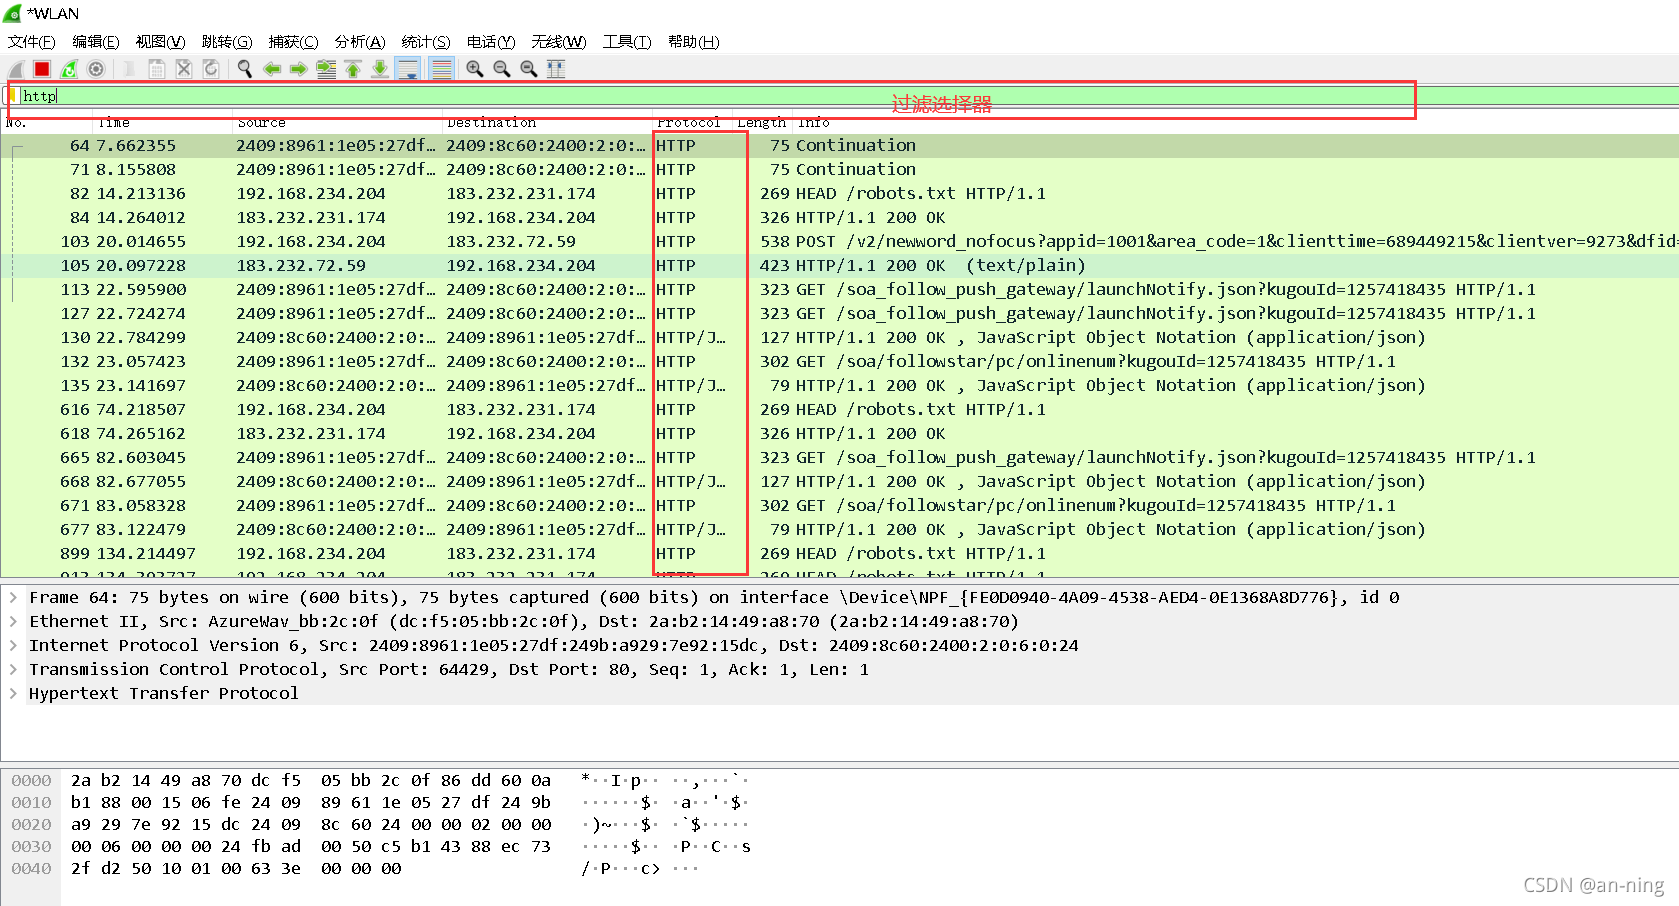Open the 统计(S) menu
Image resolution: width=1679 pixels, height=906 pixels.
[x=426, y=42]
